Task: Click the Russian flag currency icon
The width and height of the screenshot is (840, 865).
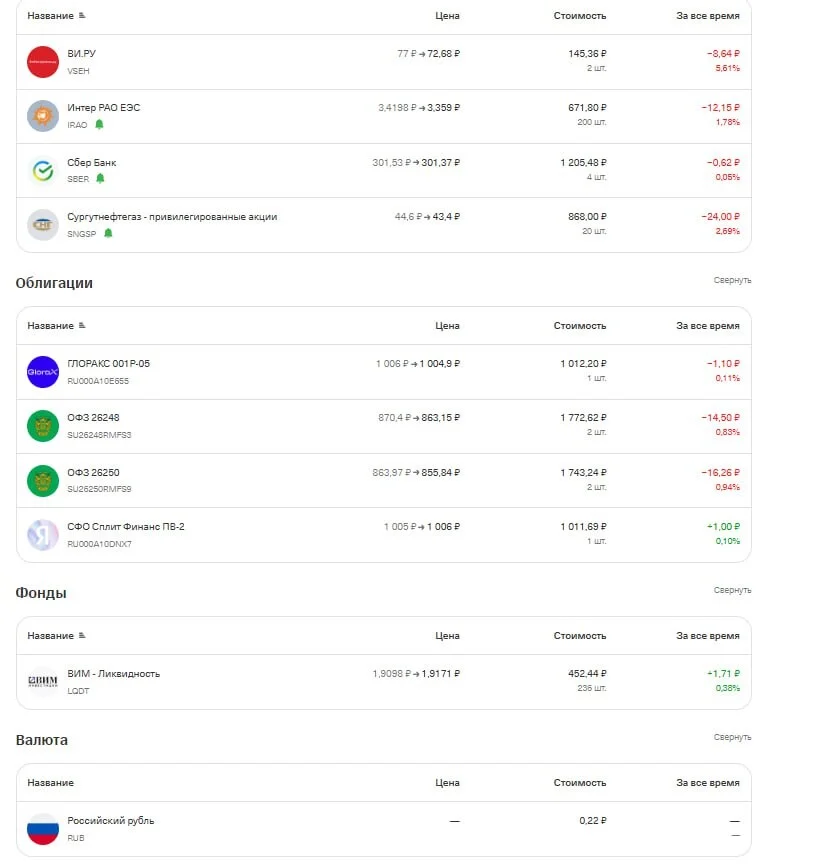Action: coord(42,829)
